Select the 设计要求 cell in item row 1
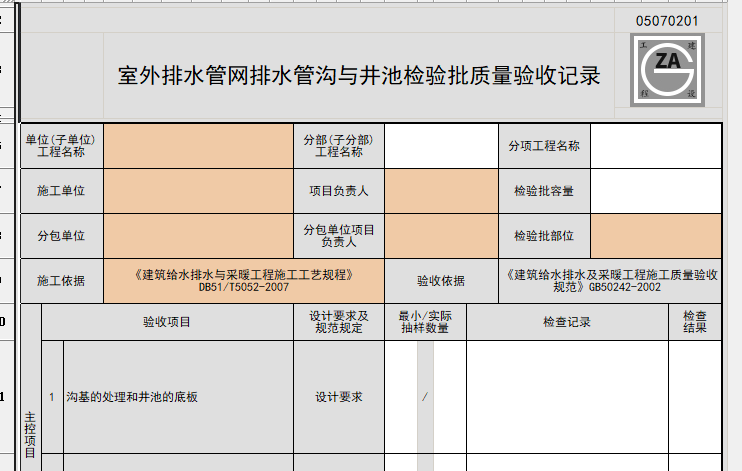742x471 pixels. pos(339,397)
